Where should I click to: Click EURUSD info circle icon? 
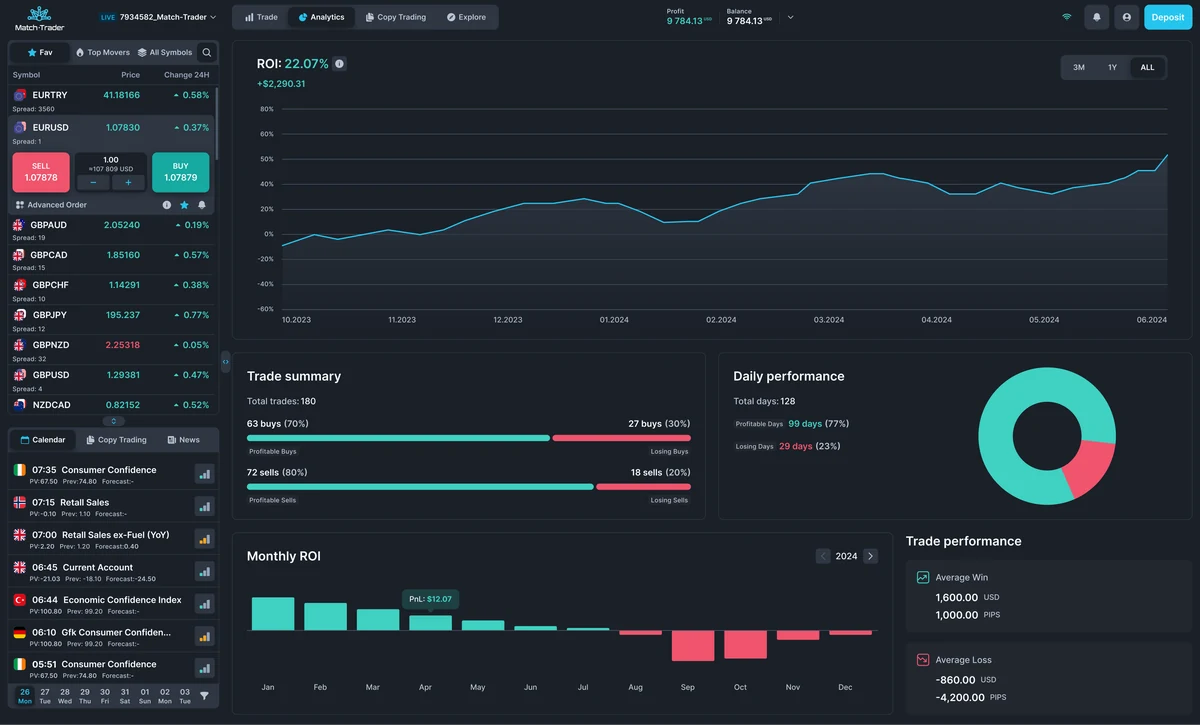(x=166, y=205)
